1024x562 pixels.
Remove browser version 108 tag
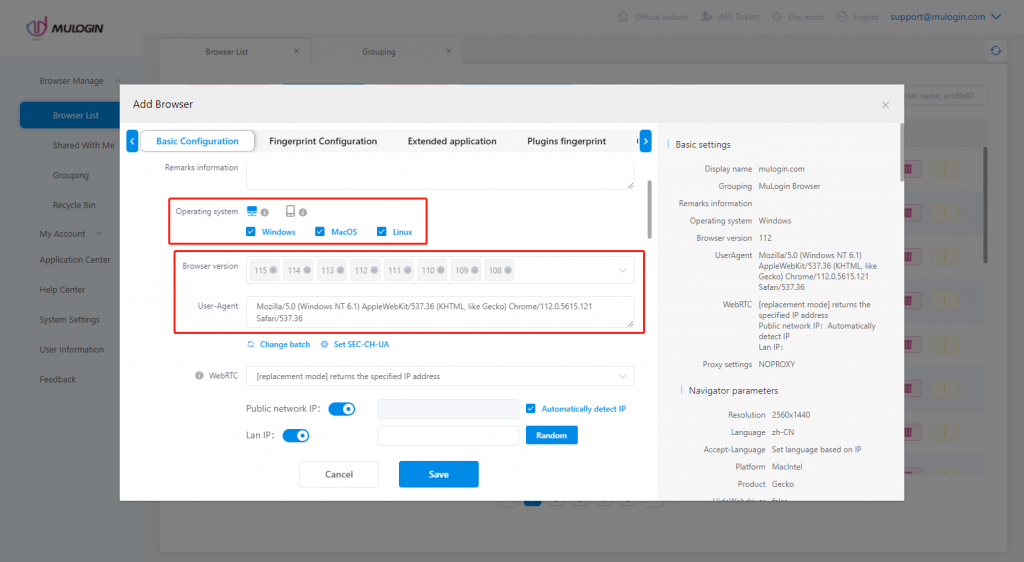(x=508, y=270)
